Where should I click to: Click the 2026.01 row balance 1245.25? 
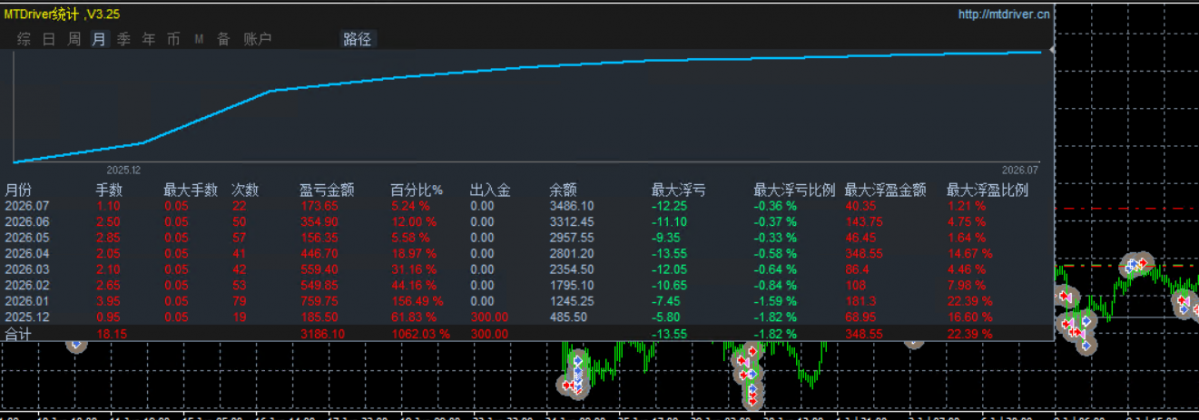[572, 301]
